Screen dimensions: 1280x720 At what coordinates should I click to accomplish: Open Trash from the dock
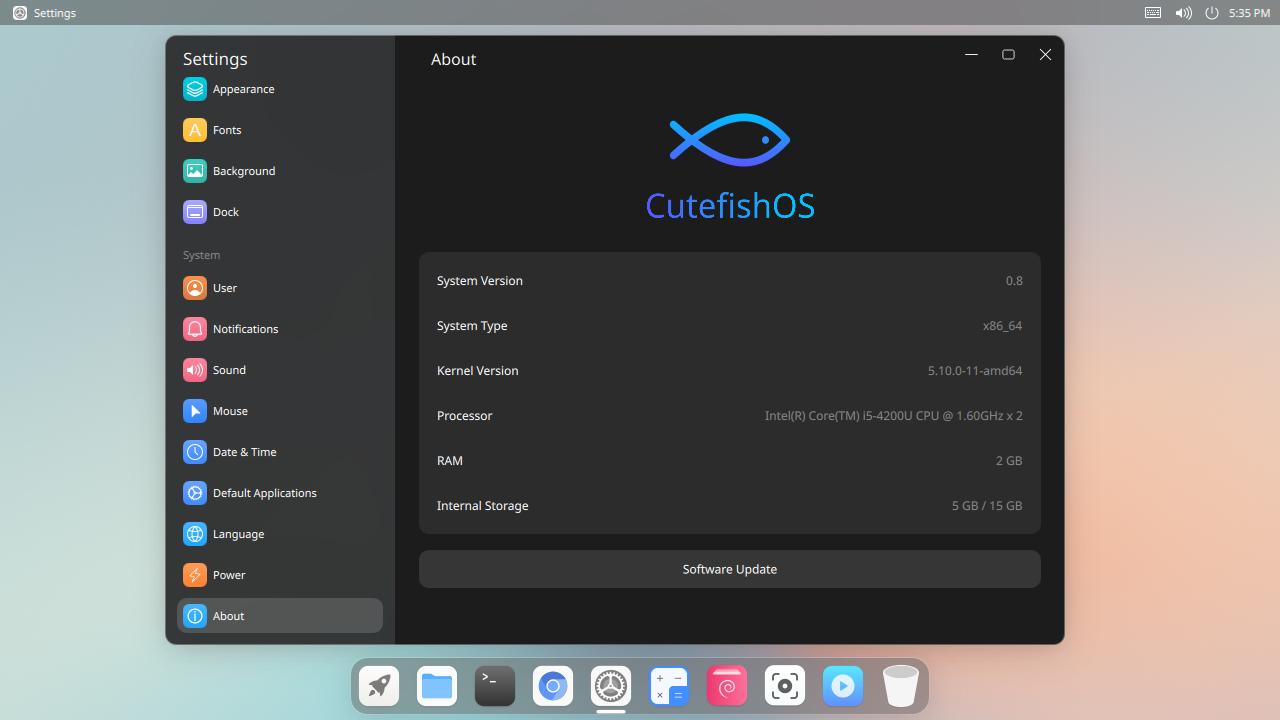pyautogui.click(x=901, y=686)
